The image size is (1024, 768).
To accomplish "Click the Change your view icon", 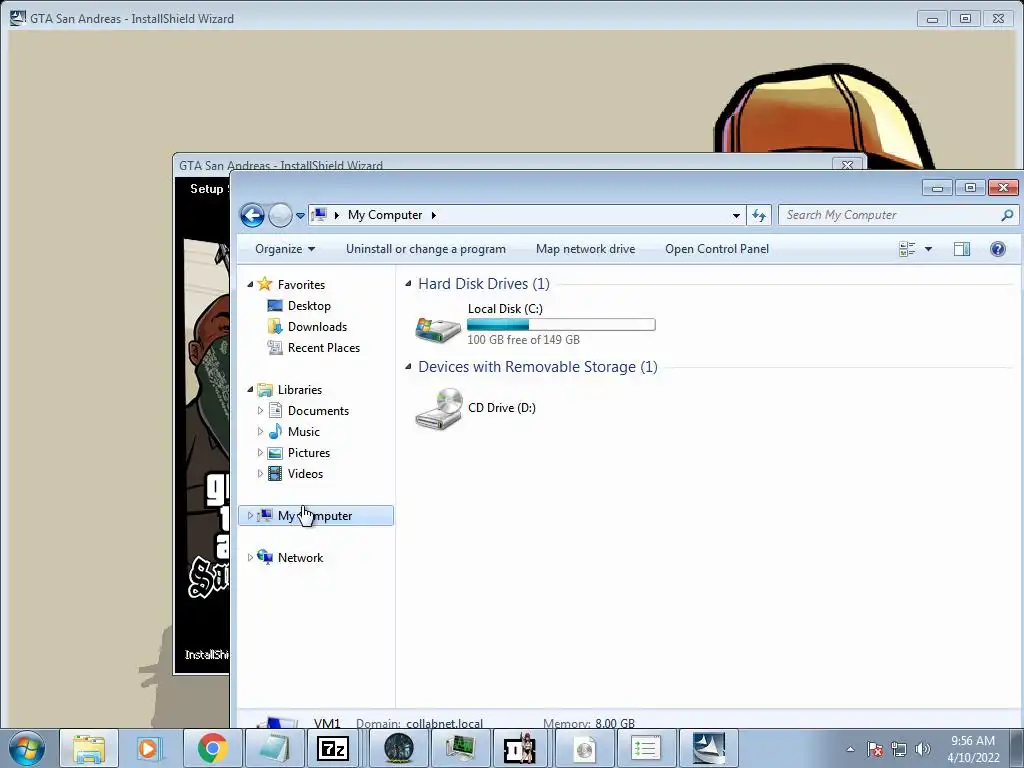I will pyautogui.click(x=907, y=249).
